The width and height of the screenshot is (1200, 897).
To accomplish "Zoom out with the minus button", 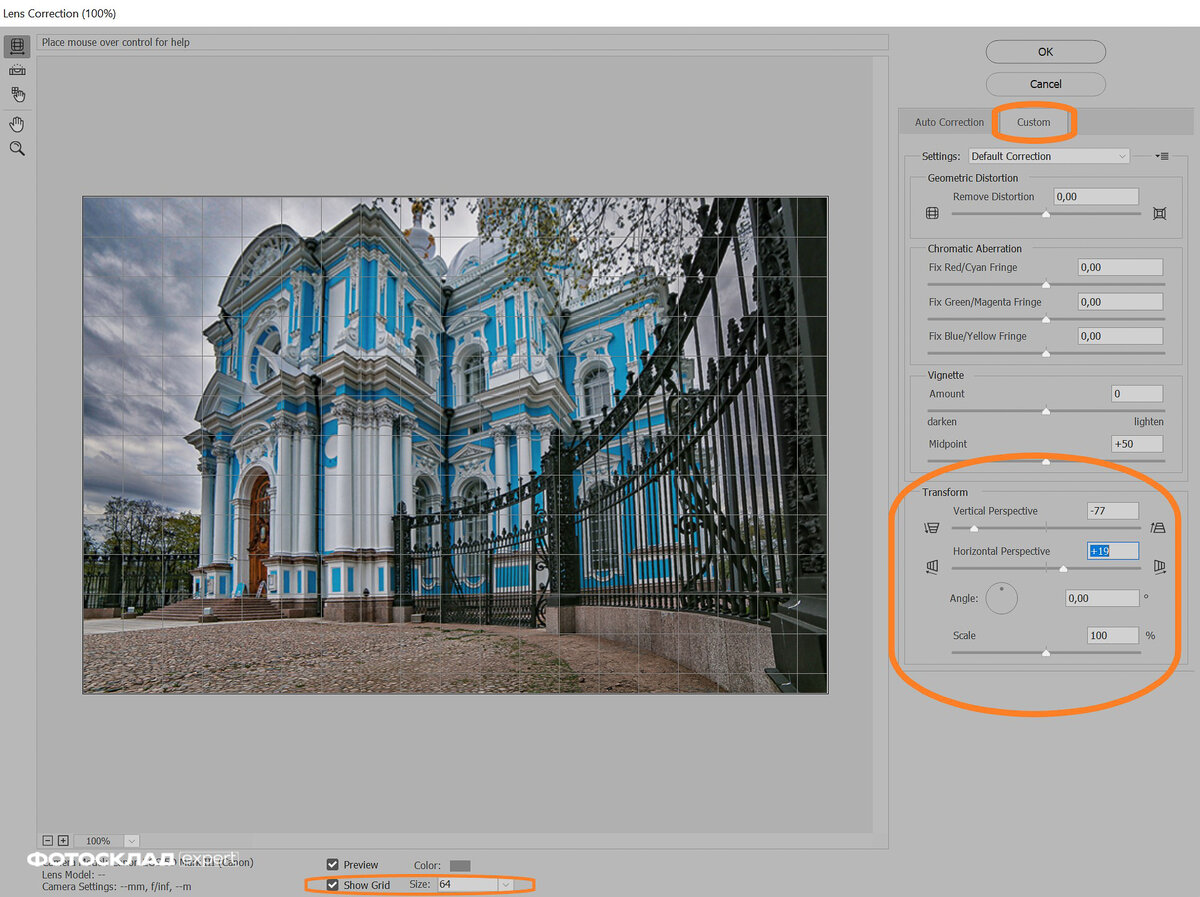I will pos(47,840).
